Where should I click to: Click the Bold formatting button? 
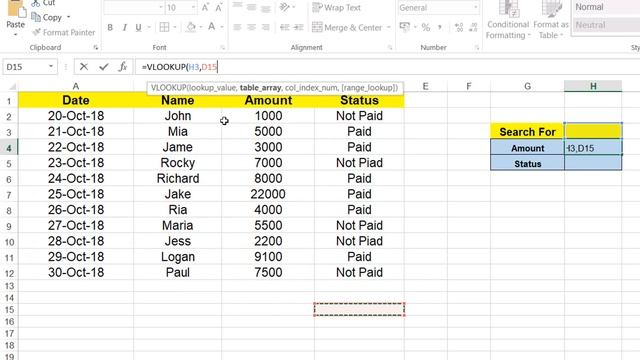[x=110, y=27]
